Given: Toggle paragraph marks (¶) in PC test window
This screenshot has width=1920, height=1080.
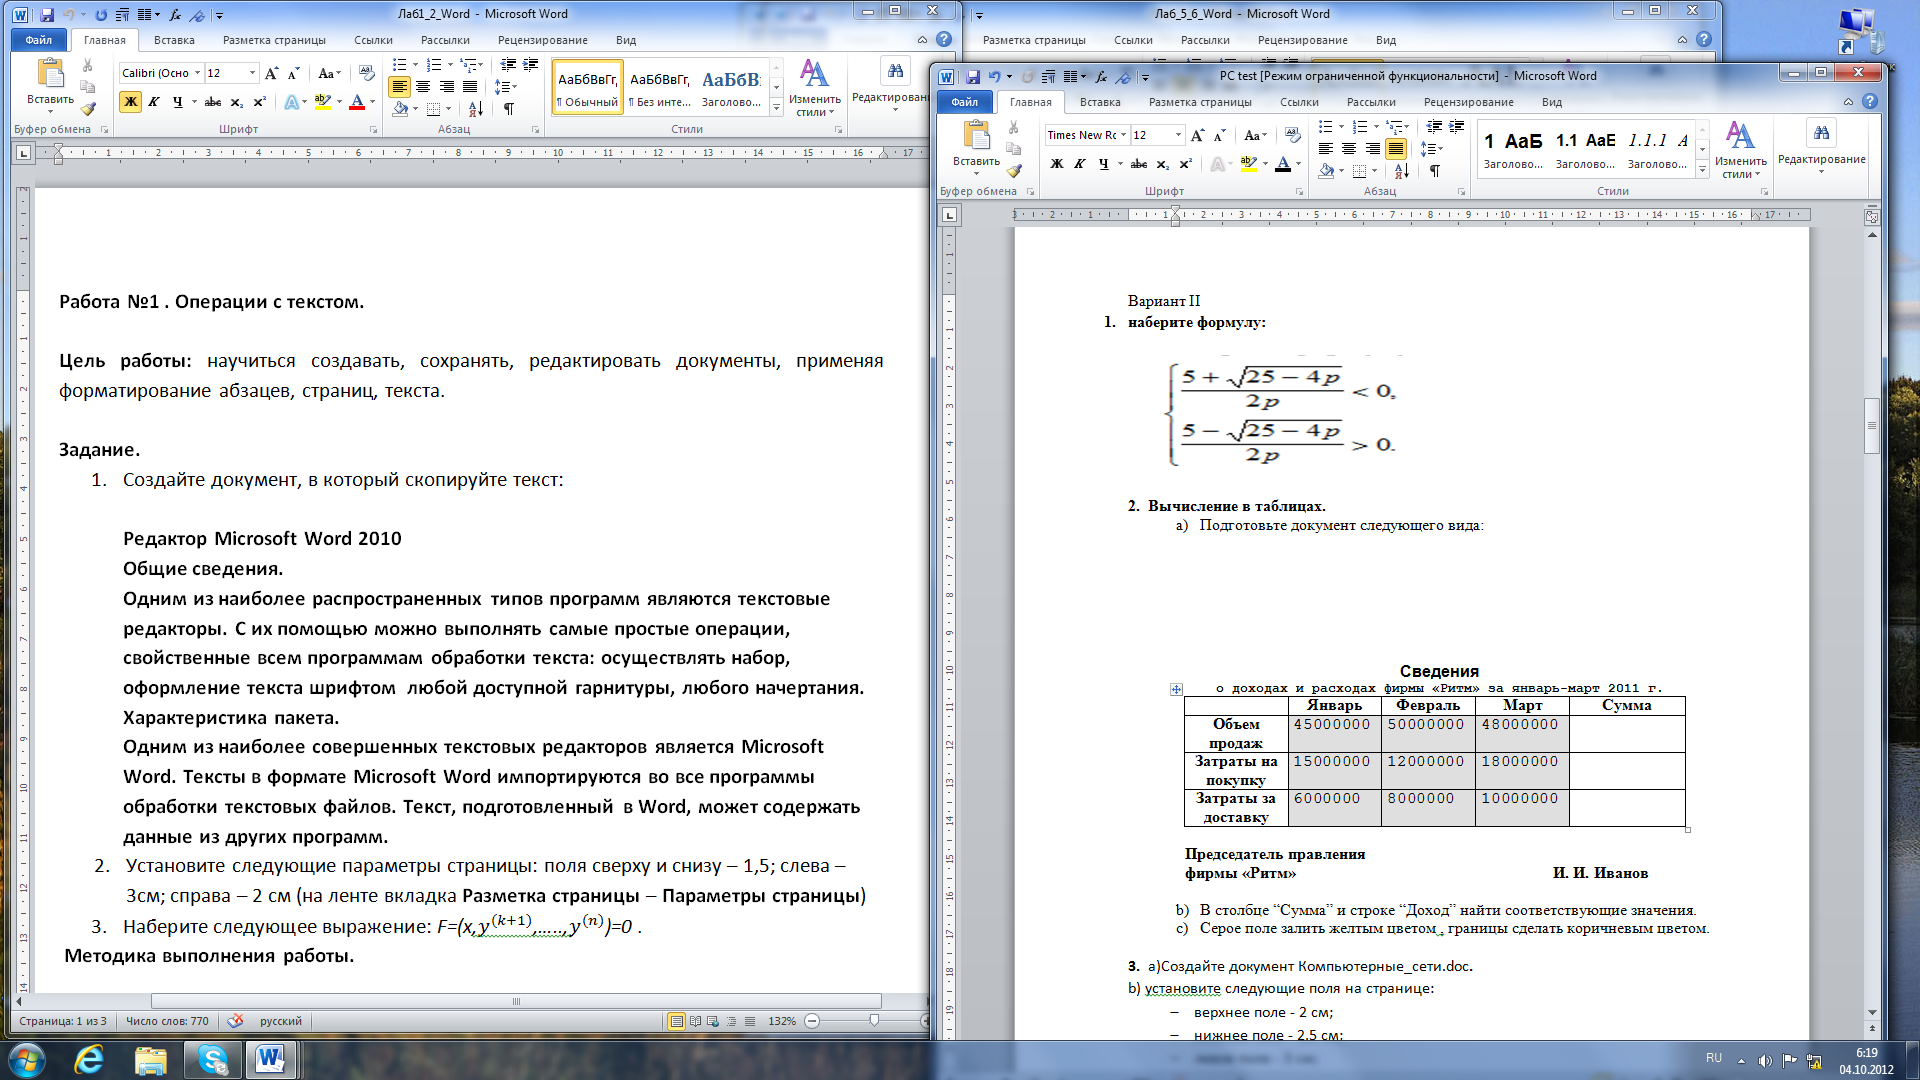Looking at the screenshot, I should 1435,171.
